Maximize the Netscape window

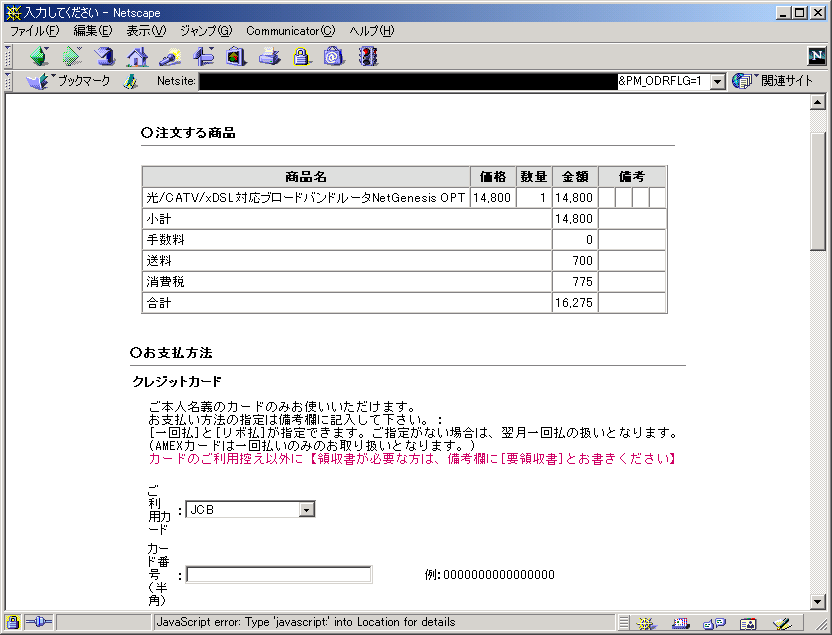800,12
